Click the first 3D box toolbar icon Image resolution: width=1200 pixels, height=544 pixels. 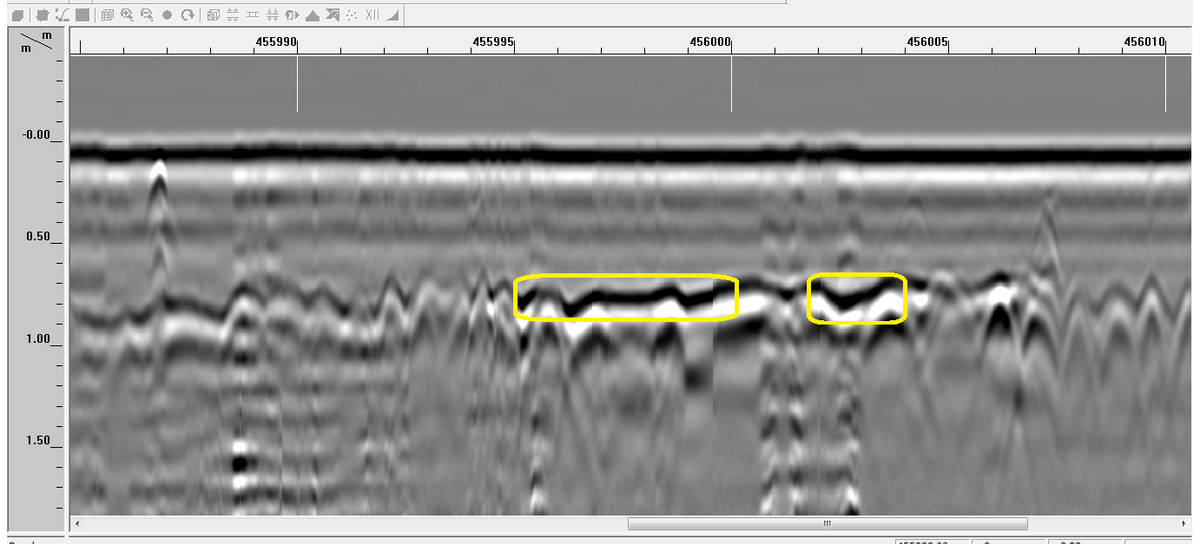pos(17,16)
